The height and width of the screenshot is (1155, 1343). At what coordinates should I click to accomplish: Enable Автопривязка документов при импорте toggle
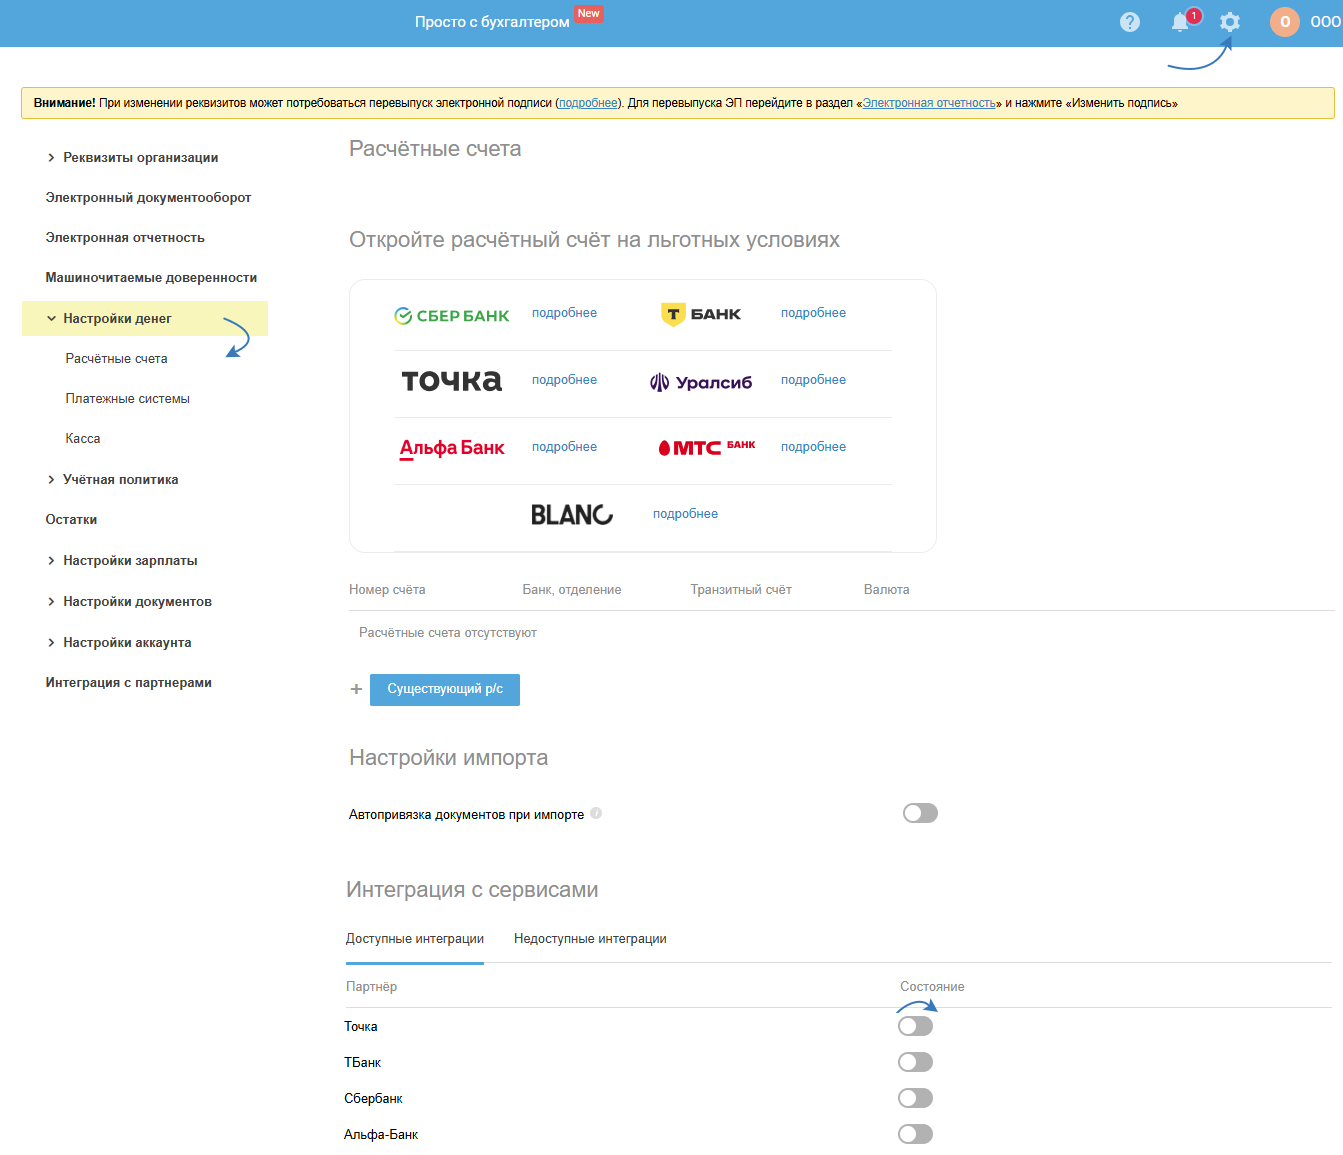pyautogui.click(x=920, y=814)
